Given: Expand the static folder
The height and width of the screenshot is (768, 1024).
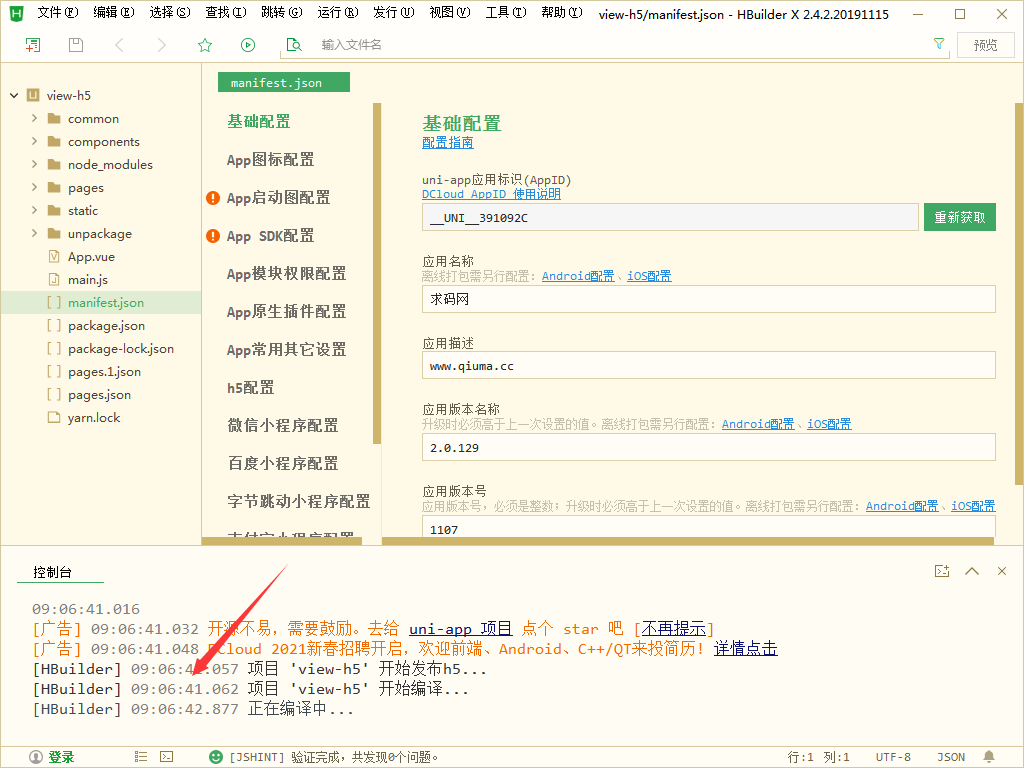Looking at the screenshot, I should tap(35, 210).
